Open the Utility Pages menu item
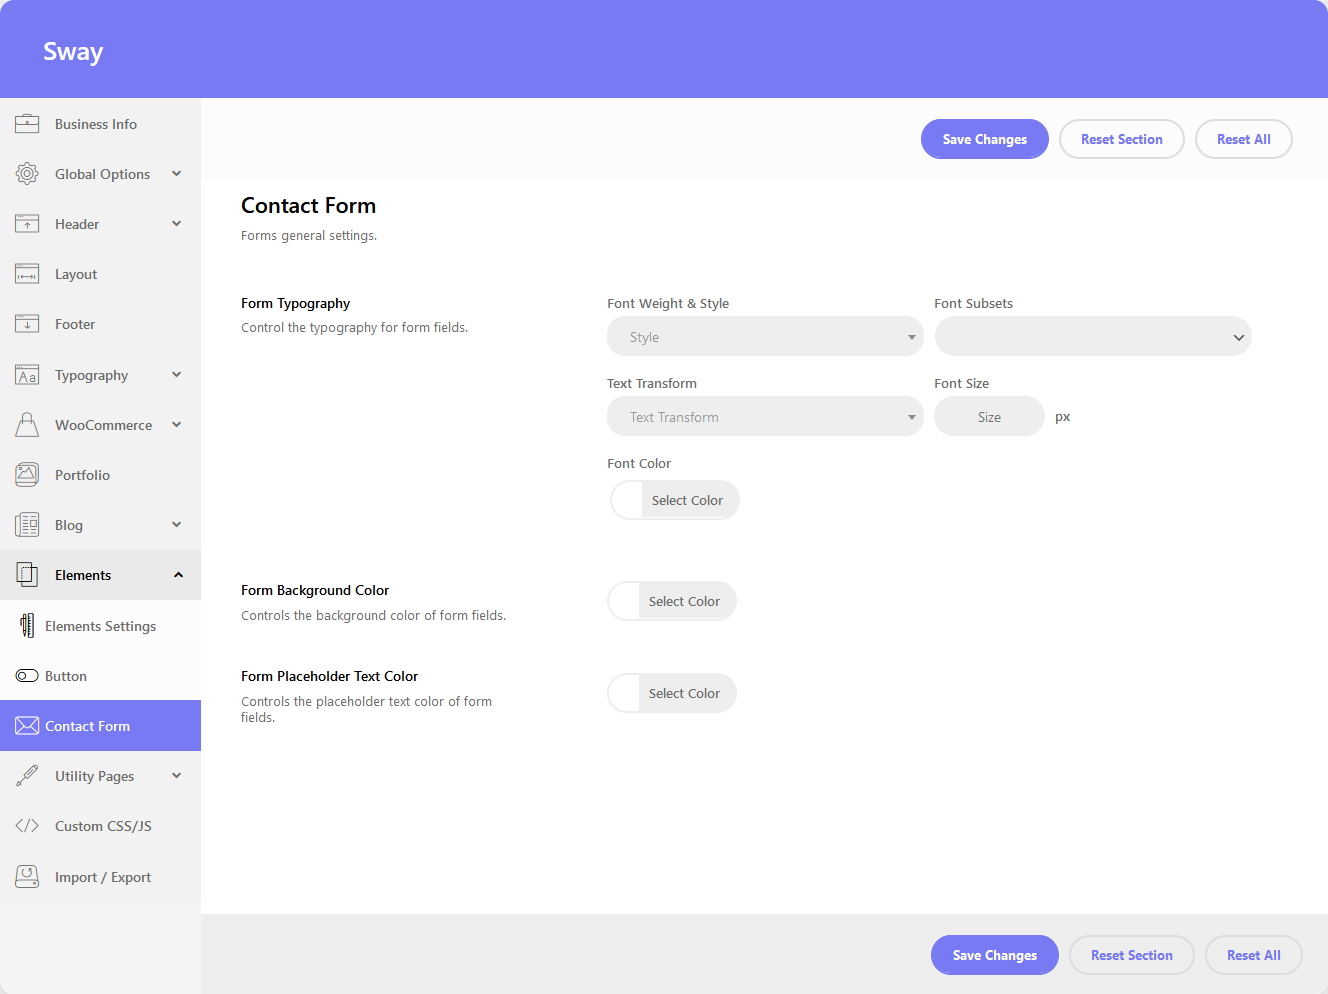This screenshot has width=1328, height=994. [94, 776]
